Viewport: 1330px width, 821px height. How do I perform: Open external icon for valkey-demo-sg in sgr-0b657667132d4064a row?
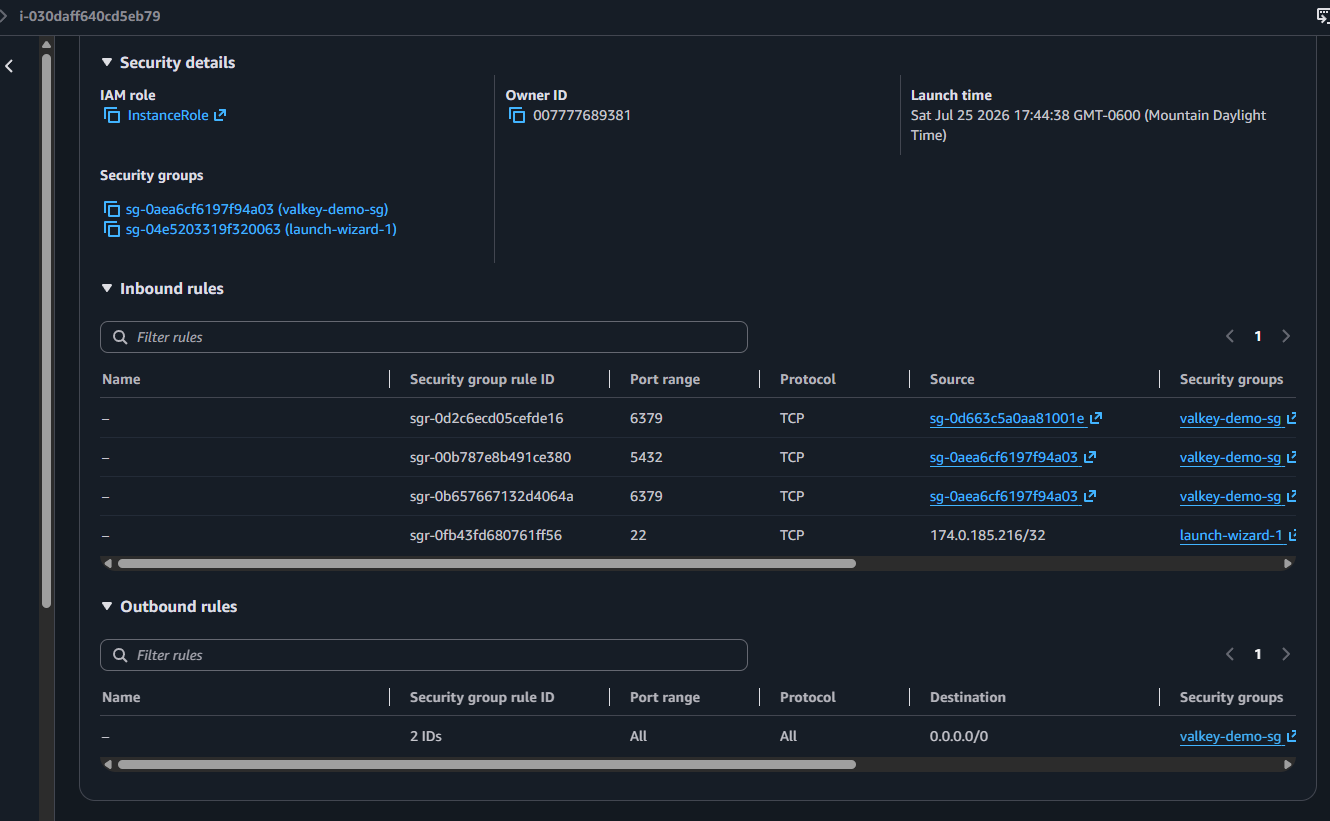point(1291,496)
